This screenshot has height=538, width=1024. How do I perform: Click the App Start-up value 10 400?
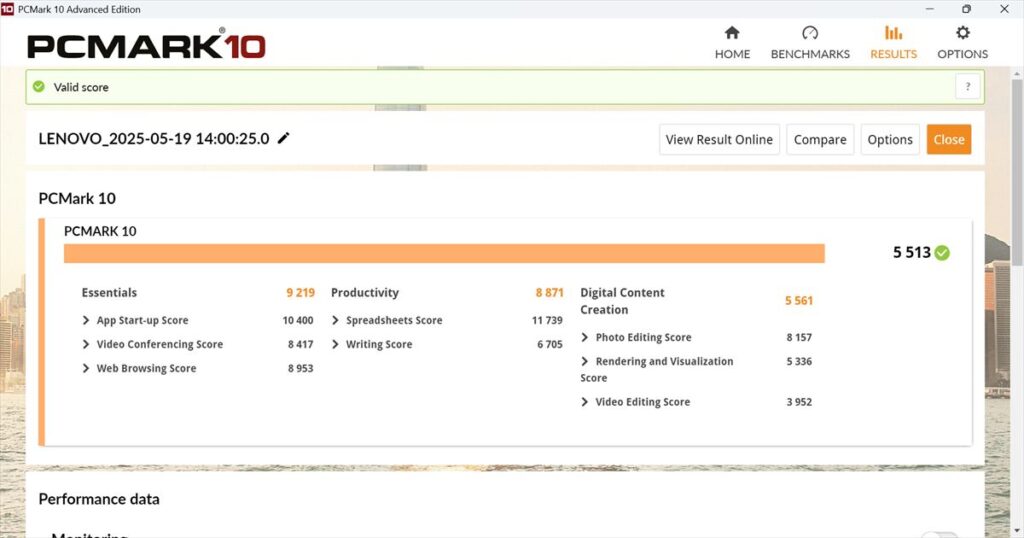click(x=298, y=320)
